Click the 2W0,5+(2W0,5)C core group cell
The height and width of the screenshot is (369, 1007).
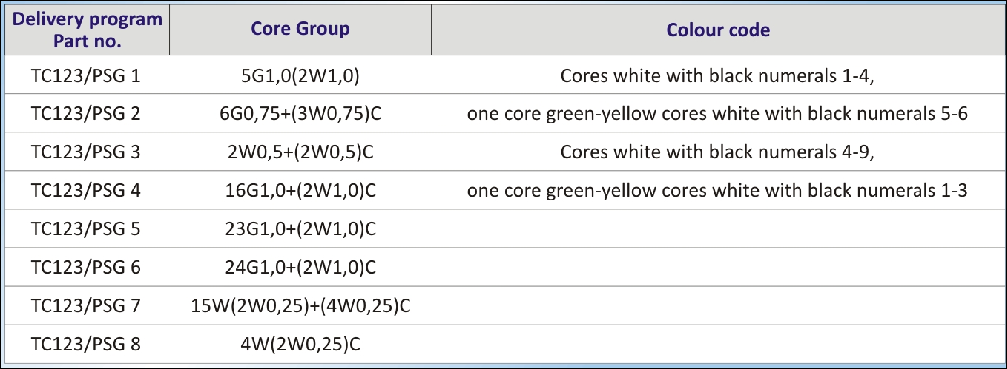[301, 153]
